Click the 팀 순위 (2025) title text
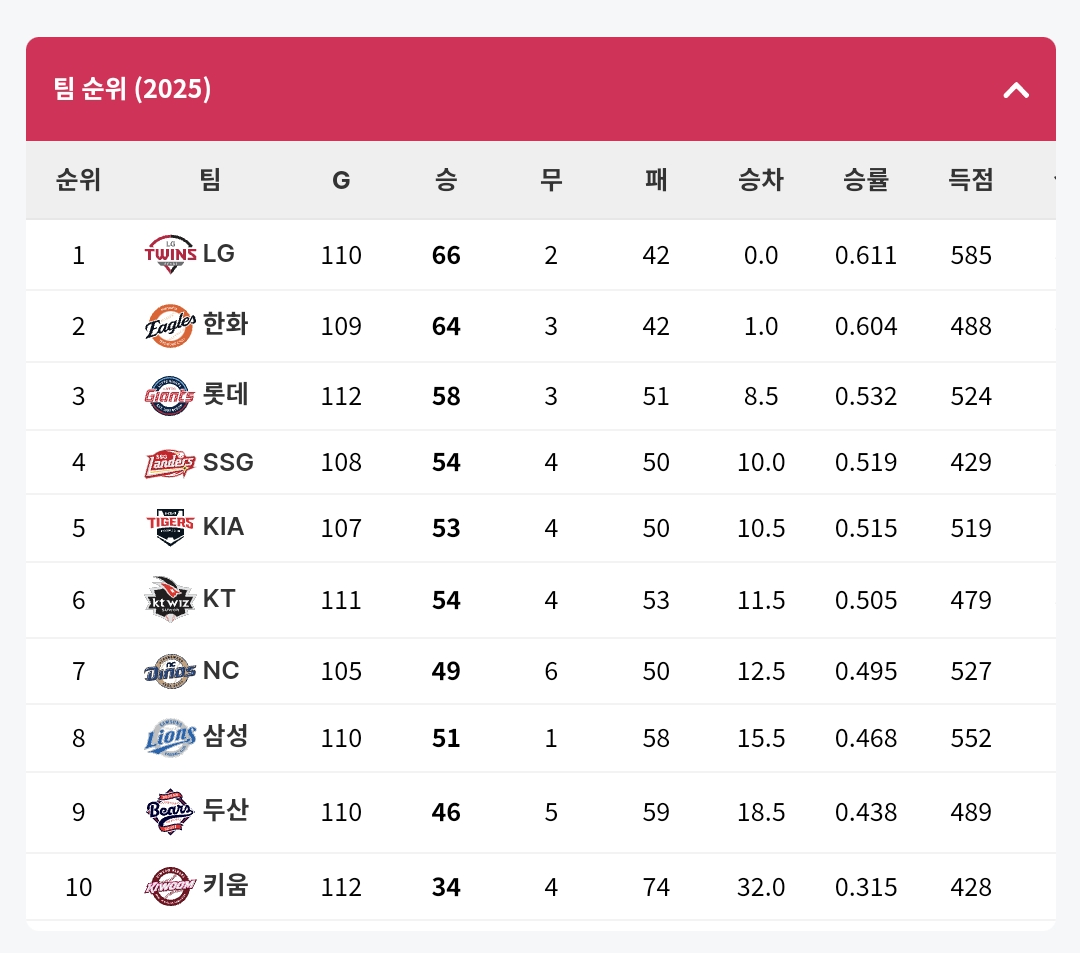The image size is (1080, 953). [133, 89]
